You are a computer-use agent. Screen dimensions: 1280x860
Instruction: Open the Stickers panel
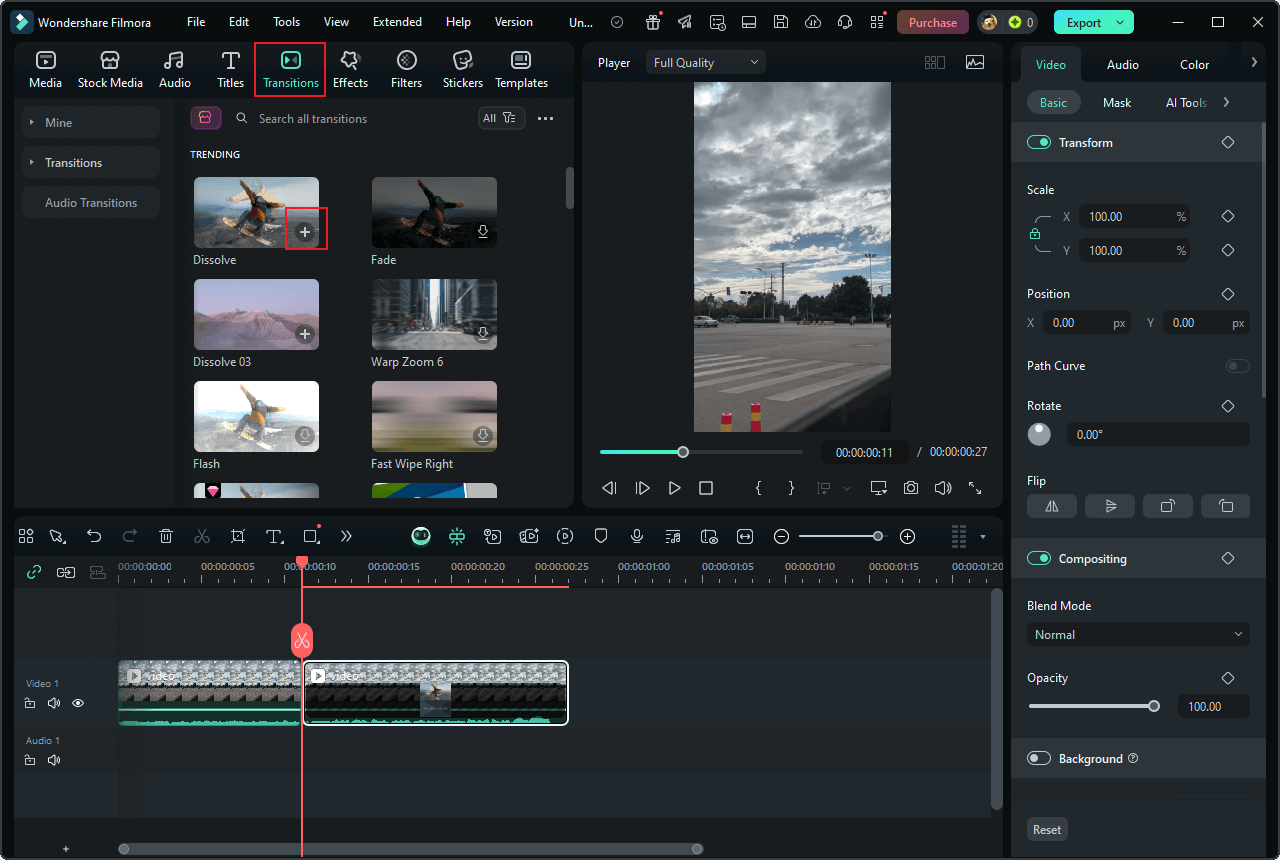click(462, 70)
